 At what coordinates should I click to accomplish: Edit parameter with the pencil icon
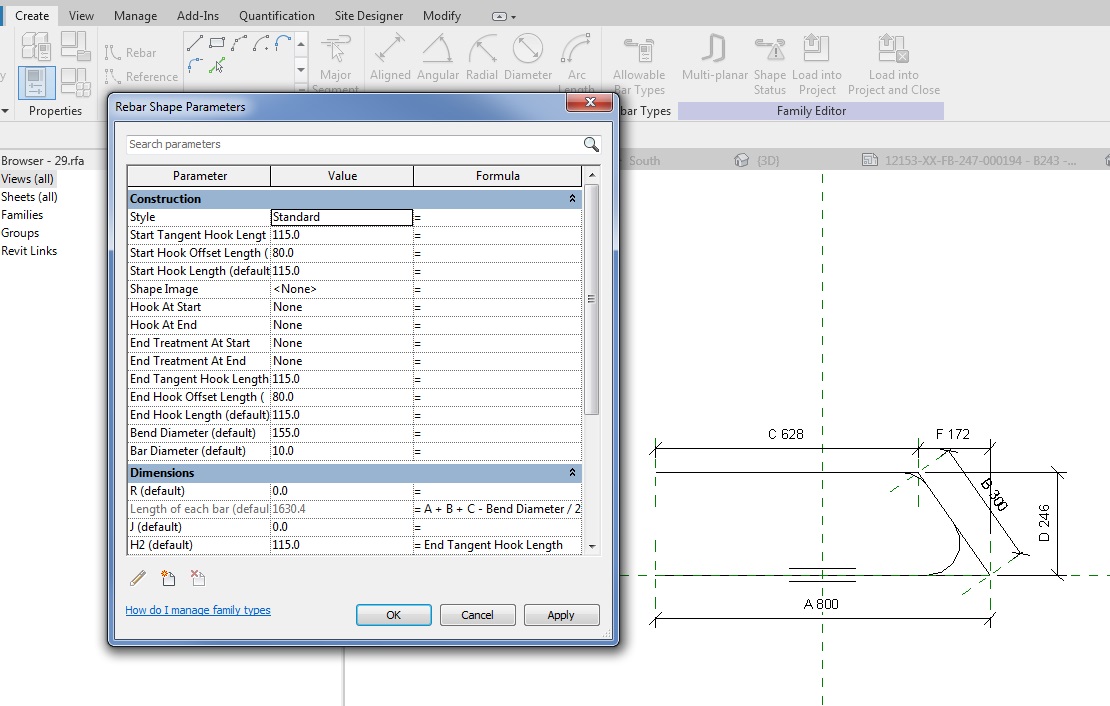(139, 577)
